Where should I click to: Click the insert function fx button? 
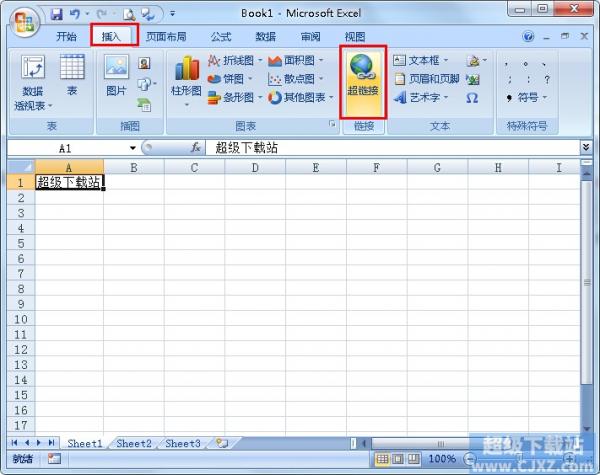click(x=196, y=148)
